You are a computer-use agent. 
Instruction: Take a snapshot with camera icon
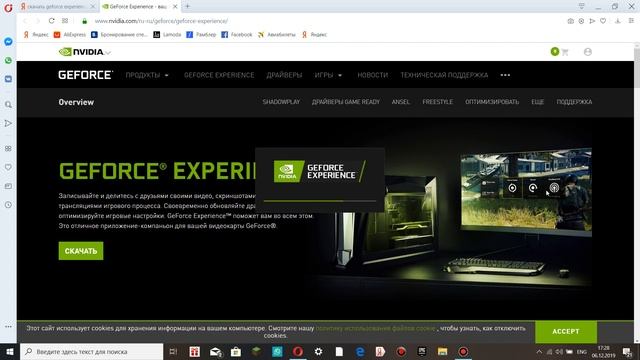coord(571,21)
